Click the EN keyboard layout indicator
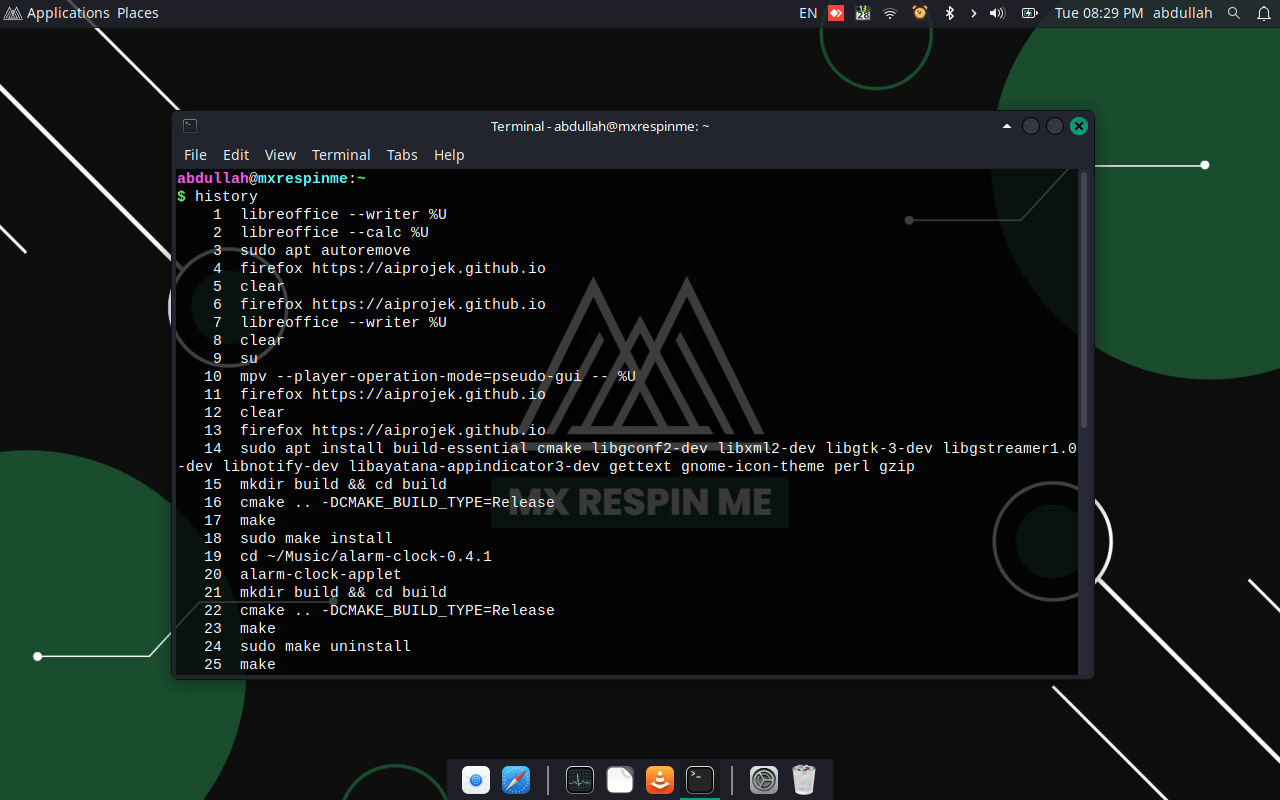Image resolution: width=1280 pixels, height=800 pixels. (808, 13)
